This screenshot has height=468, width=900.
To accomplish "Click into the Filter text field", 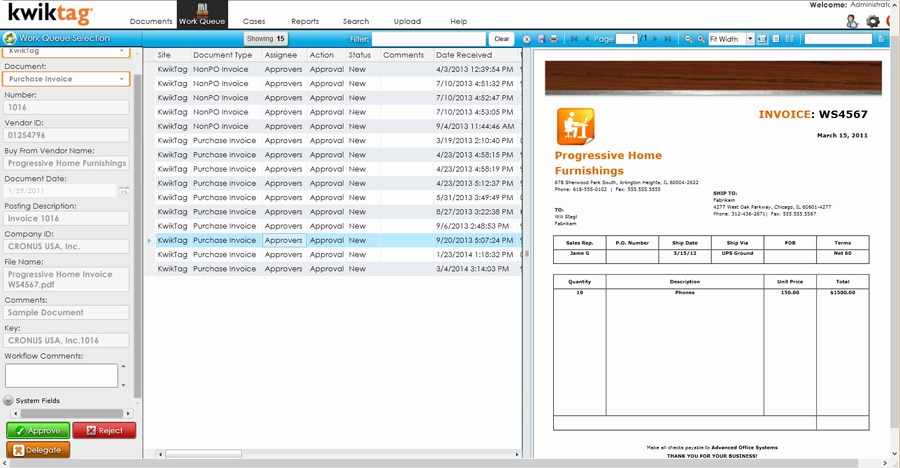I will (x=429, y=39).
